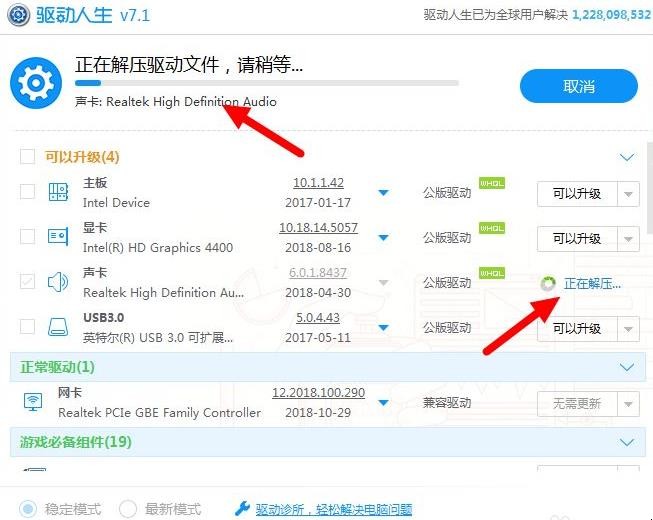Click the 声卡 speaker icon
Viewport: 653px width, 520px height.
[58, 281]
